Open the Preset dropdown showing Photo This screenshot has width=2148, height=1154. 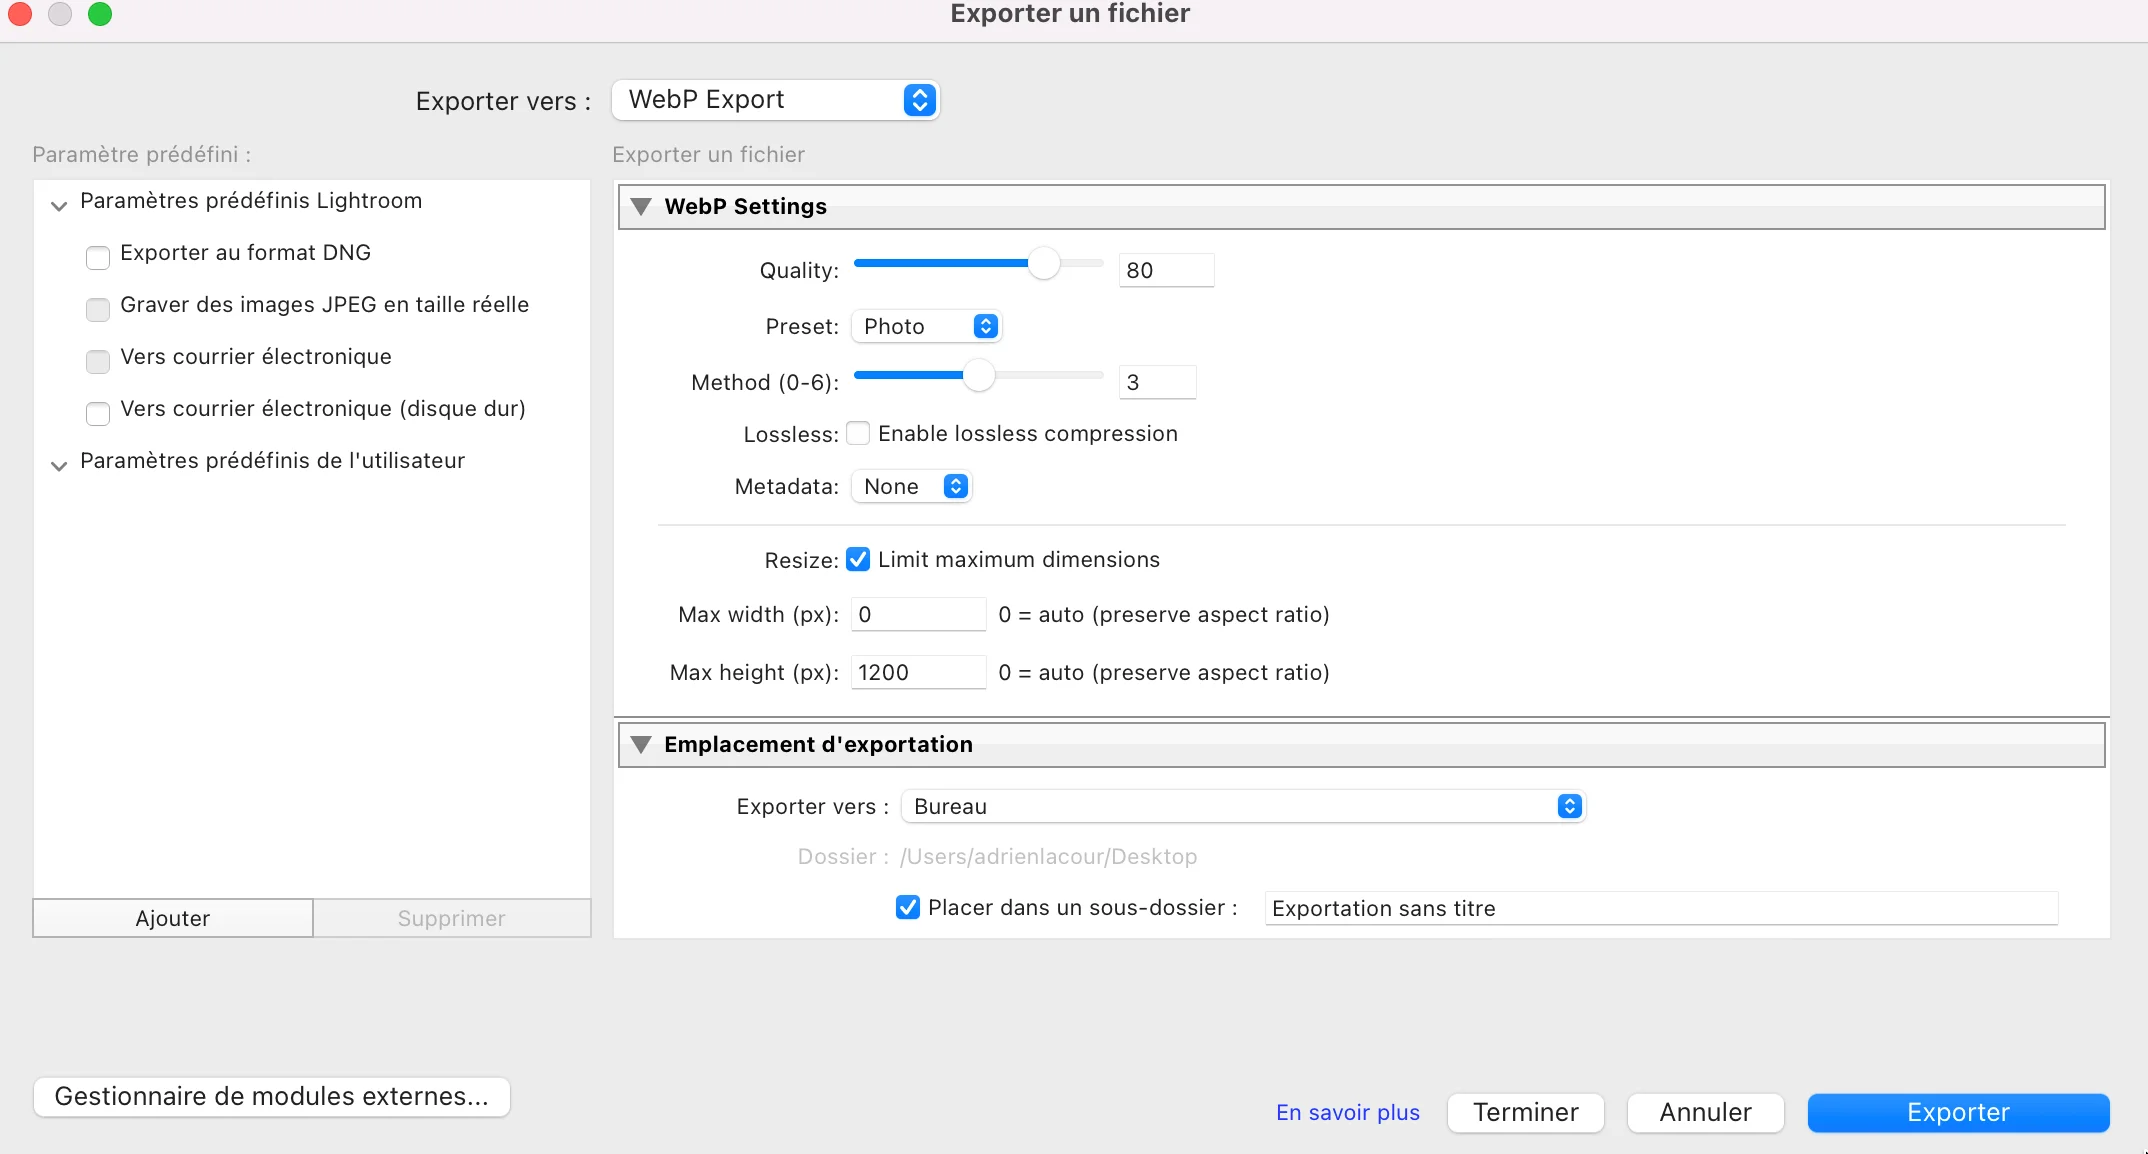click(924, 326)
